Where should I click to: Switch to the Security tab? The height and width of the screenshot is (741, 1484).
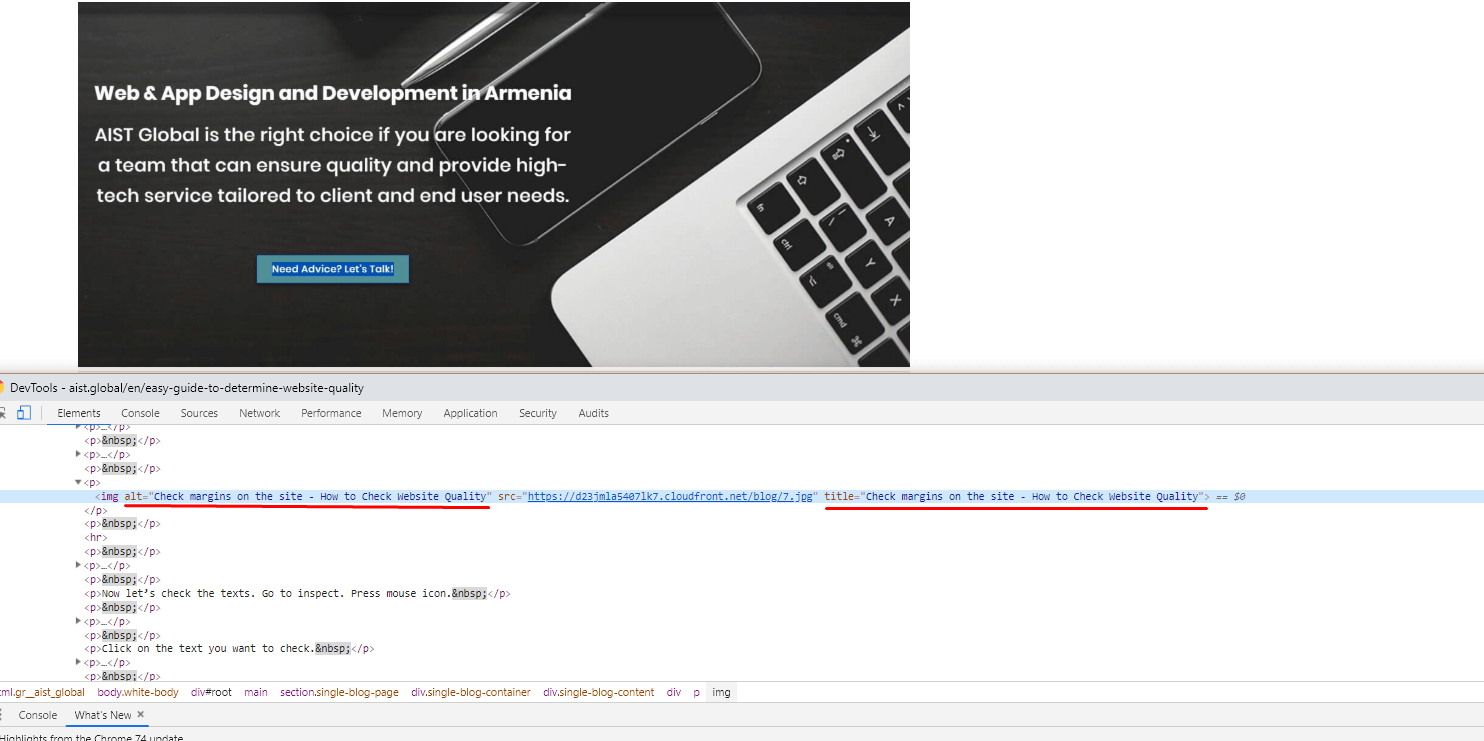(x=538, y=413)
